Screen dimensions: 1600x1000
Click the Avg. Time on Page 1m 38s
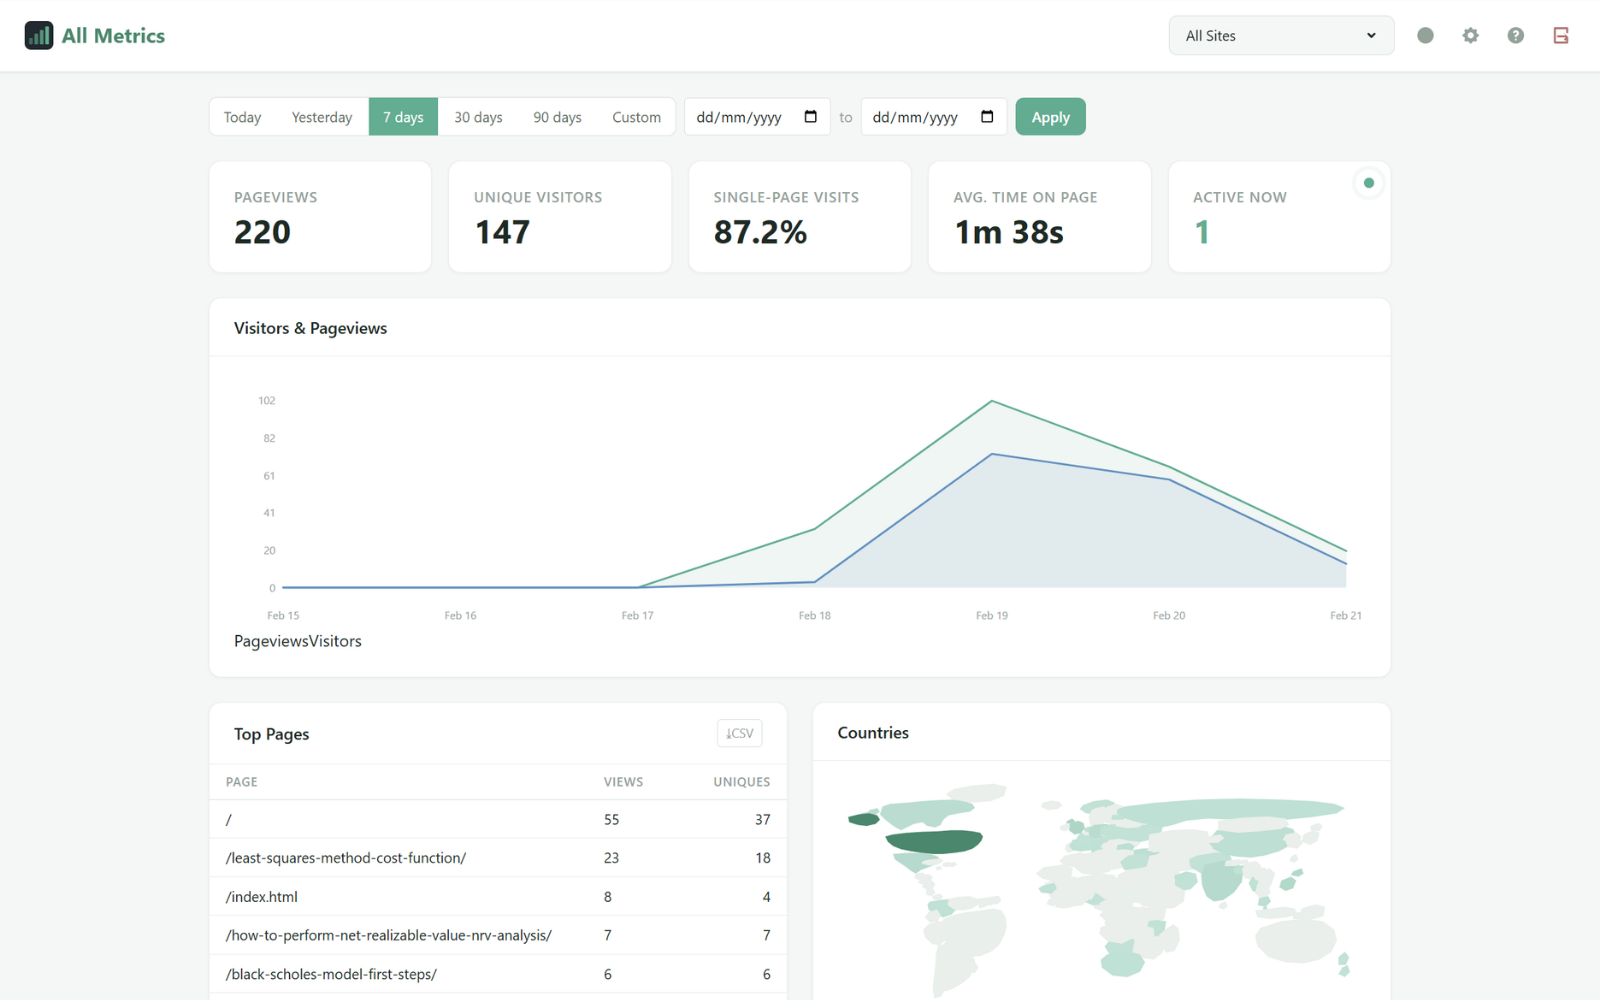click(1009, 232)
